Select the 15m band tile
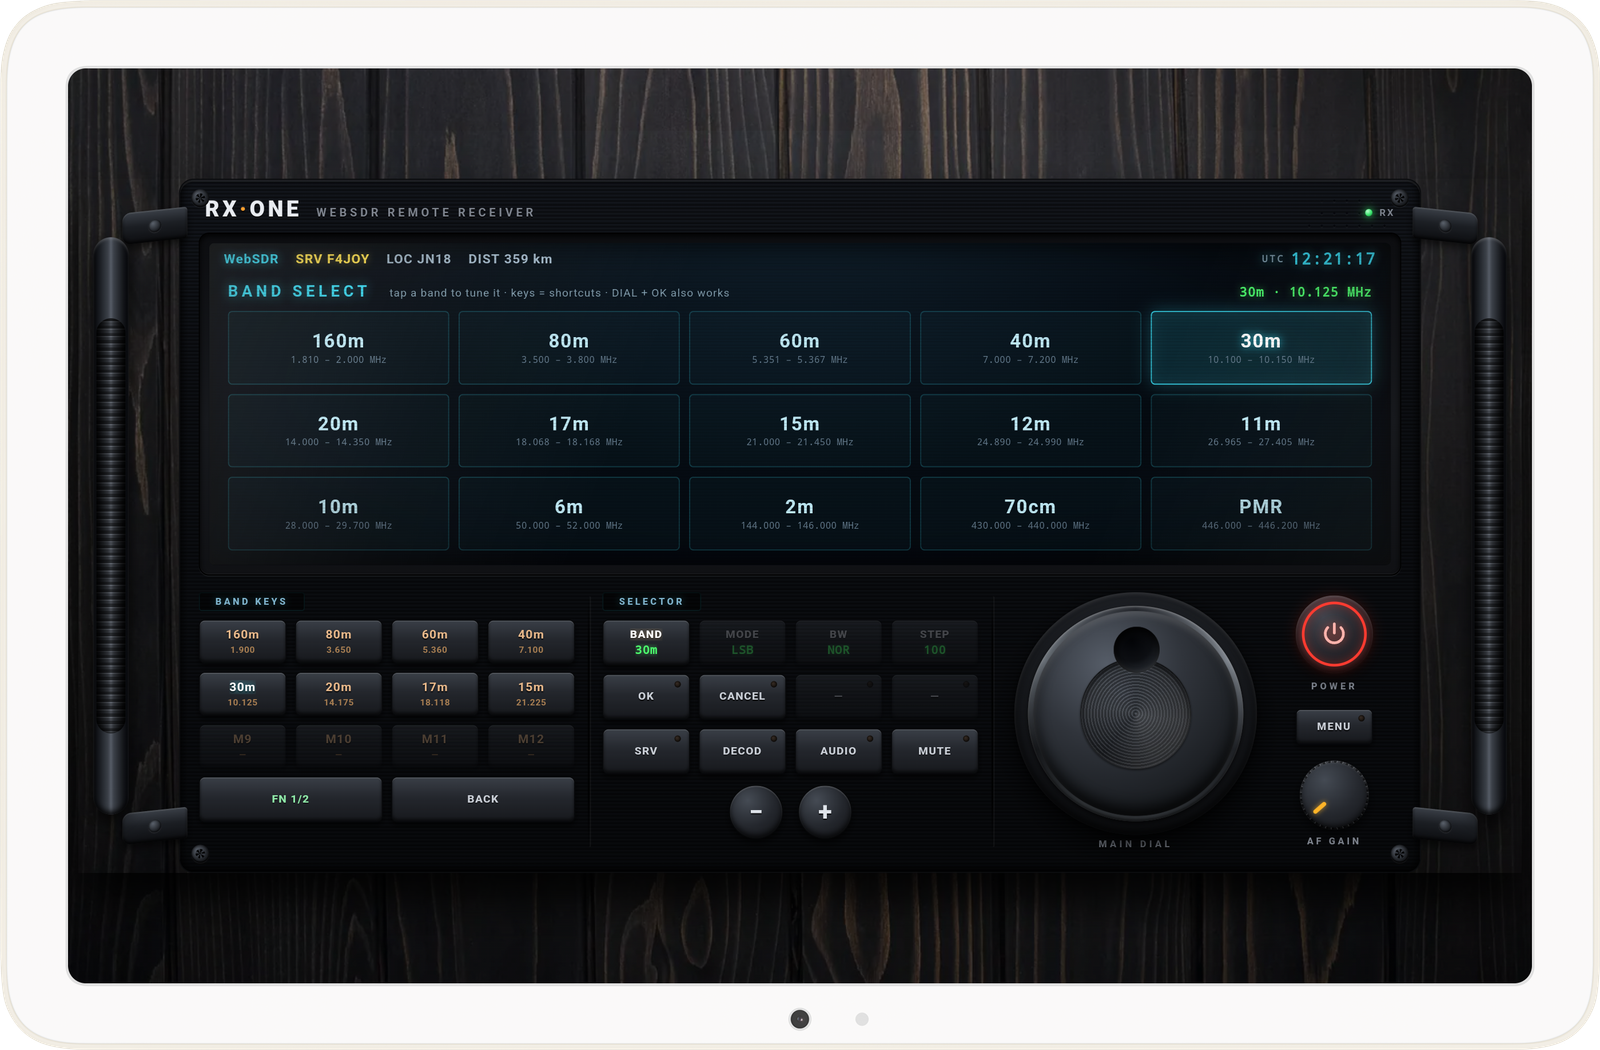 (799, 430)
